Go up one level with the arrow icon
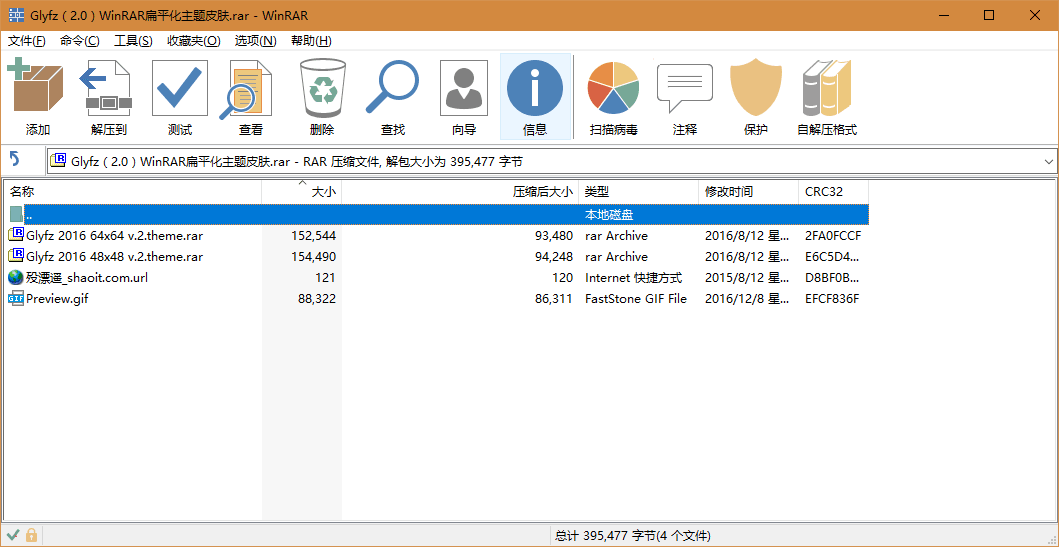This screenshot has height=547, width=1059. tap(15, 161)
